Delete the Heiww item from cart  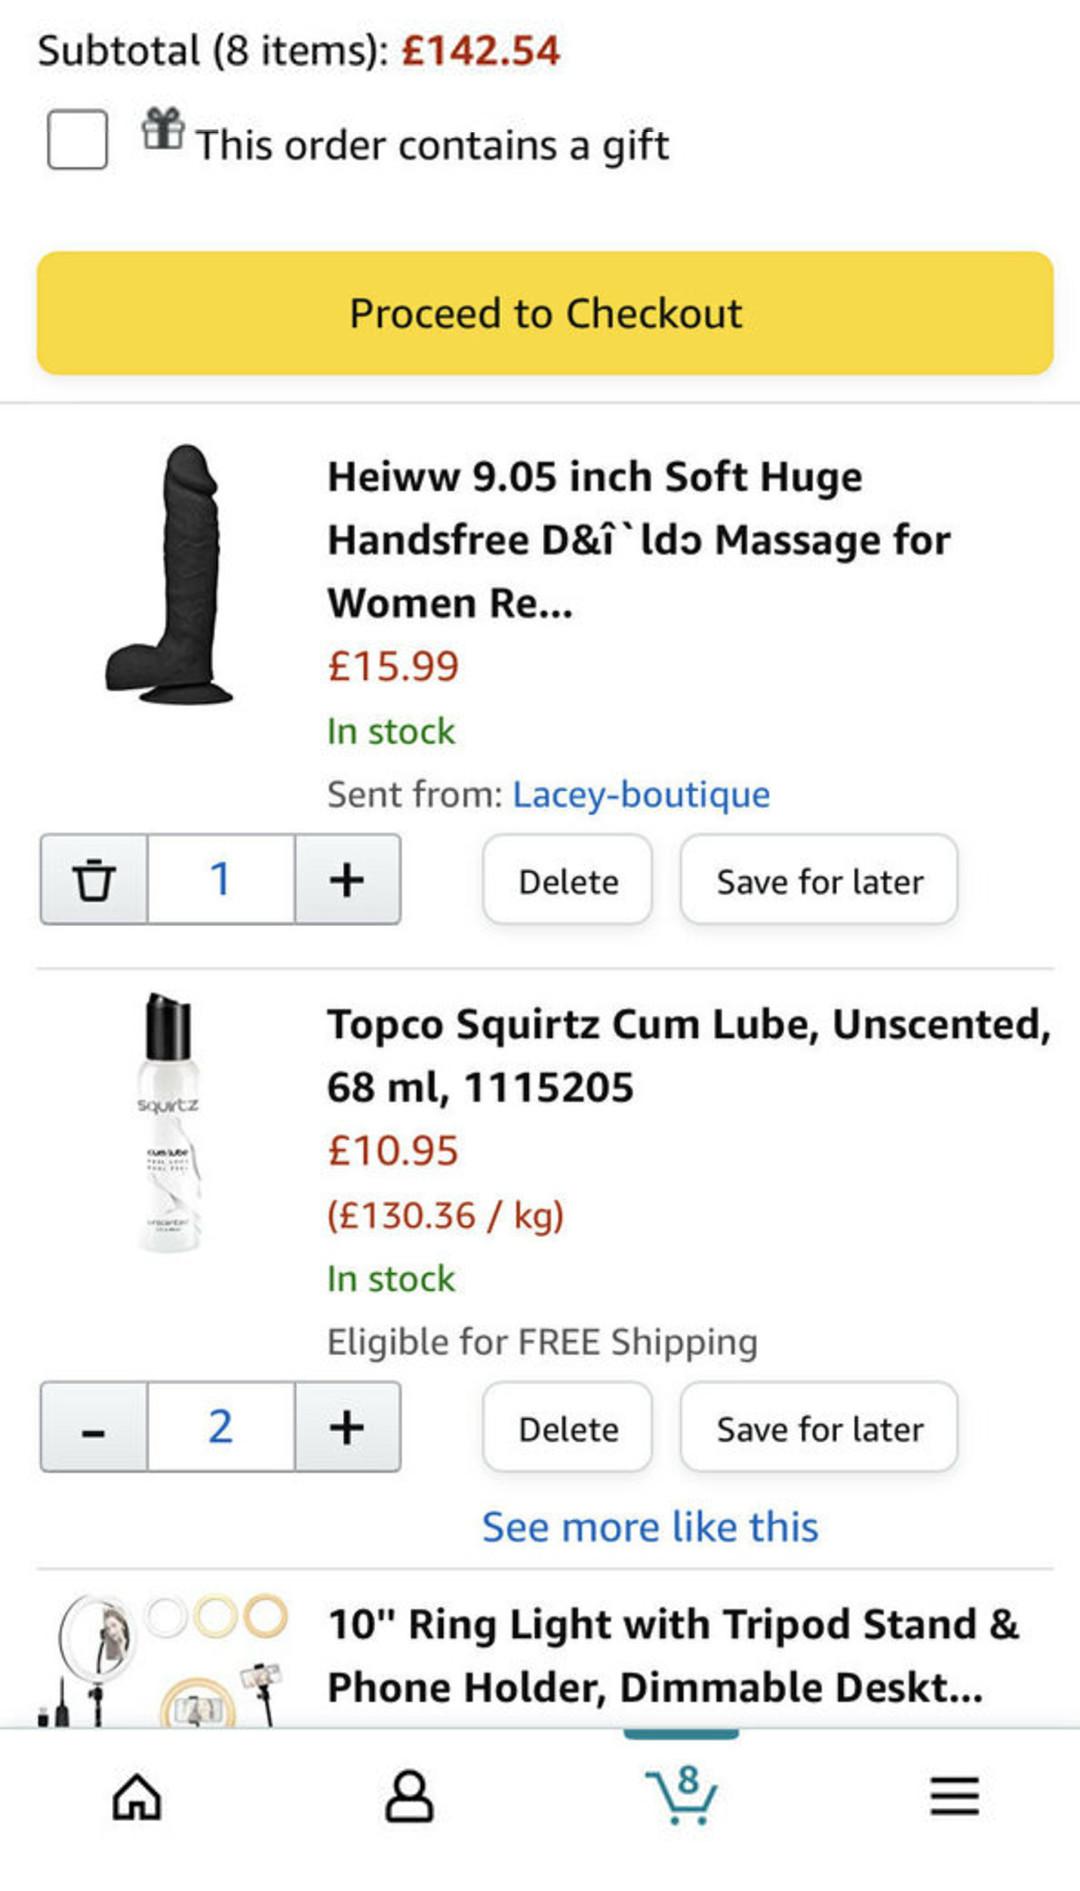click(568, 881)
